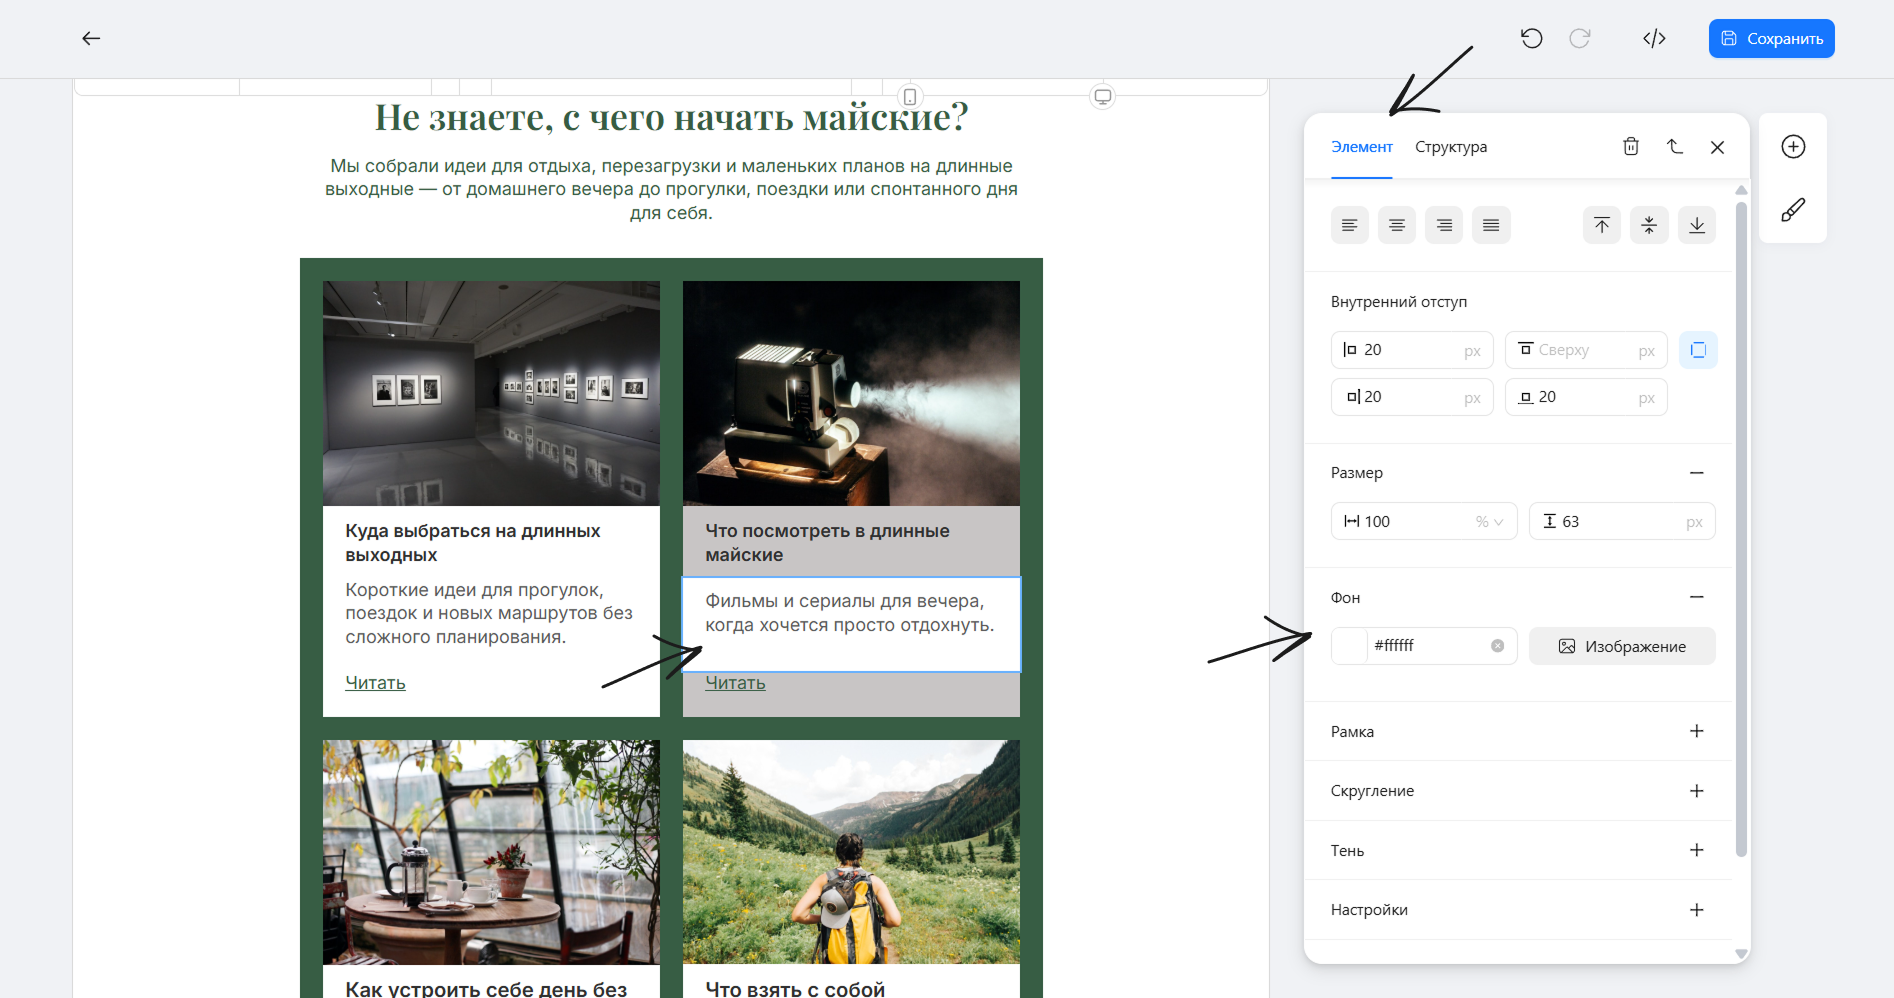Justify text alignment
Image resolution: width=1894 pixels, height=998 pixels.
point(1491,225)
